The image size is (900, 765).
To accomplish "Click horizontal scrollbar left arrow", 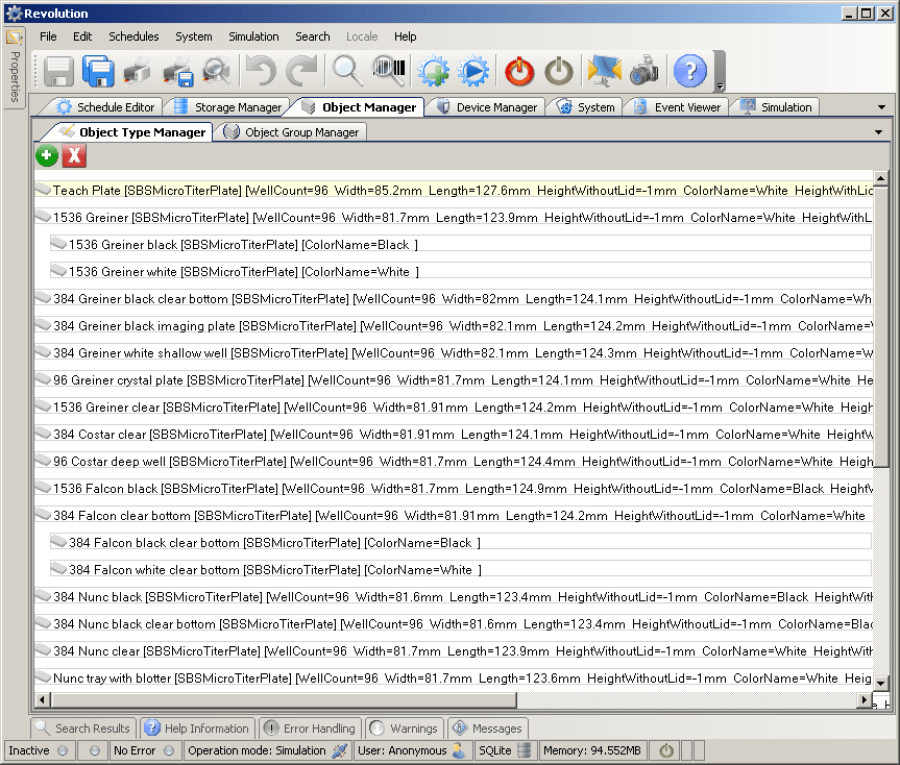I will click(42, 700).
